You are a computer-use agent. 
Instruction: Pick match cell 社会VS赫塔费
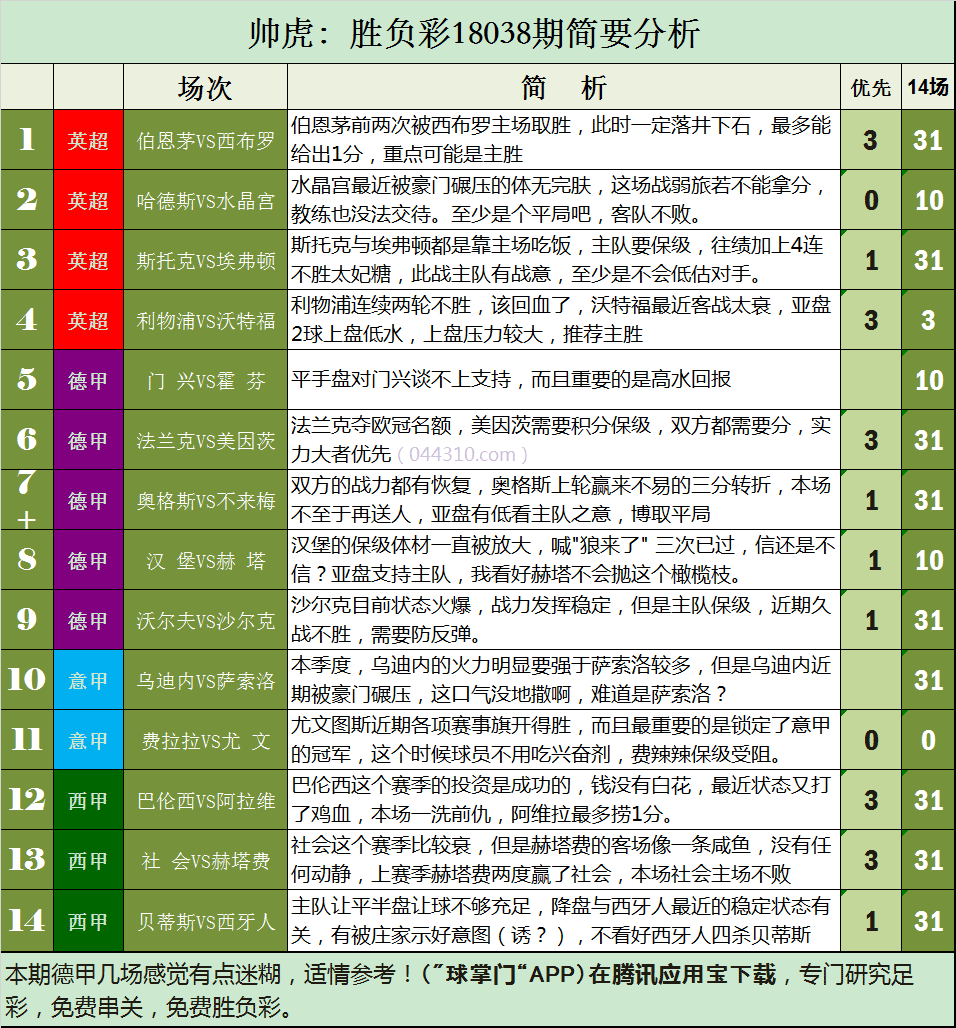(x=205, y=860)
